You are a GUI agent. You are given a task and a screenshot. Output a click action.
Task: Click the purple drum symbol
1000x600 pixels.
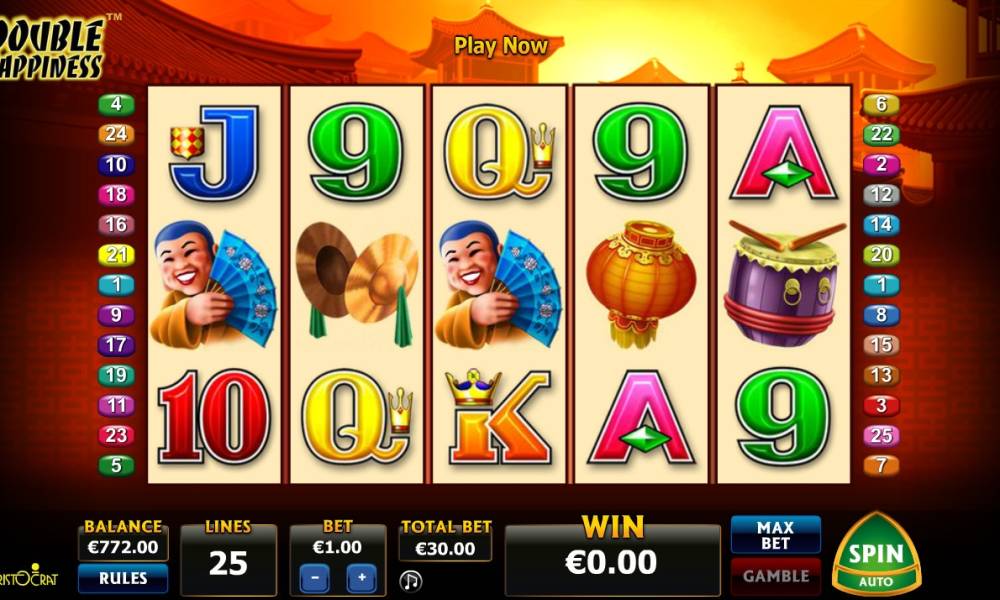784,284
